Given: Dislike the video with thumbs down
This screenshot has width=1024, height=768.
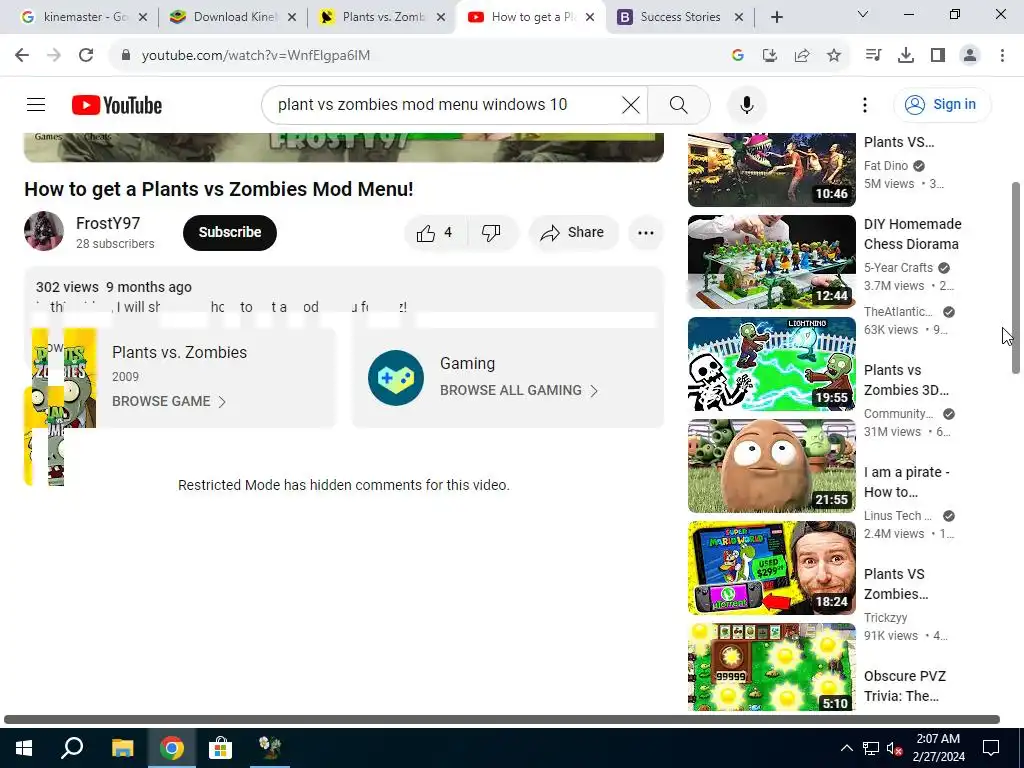Looking at the screenshot, I should [x=491, y=232].
